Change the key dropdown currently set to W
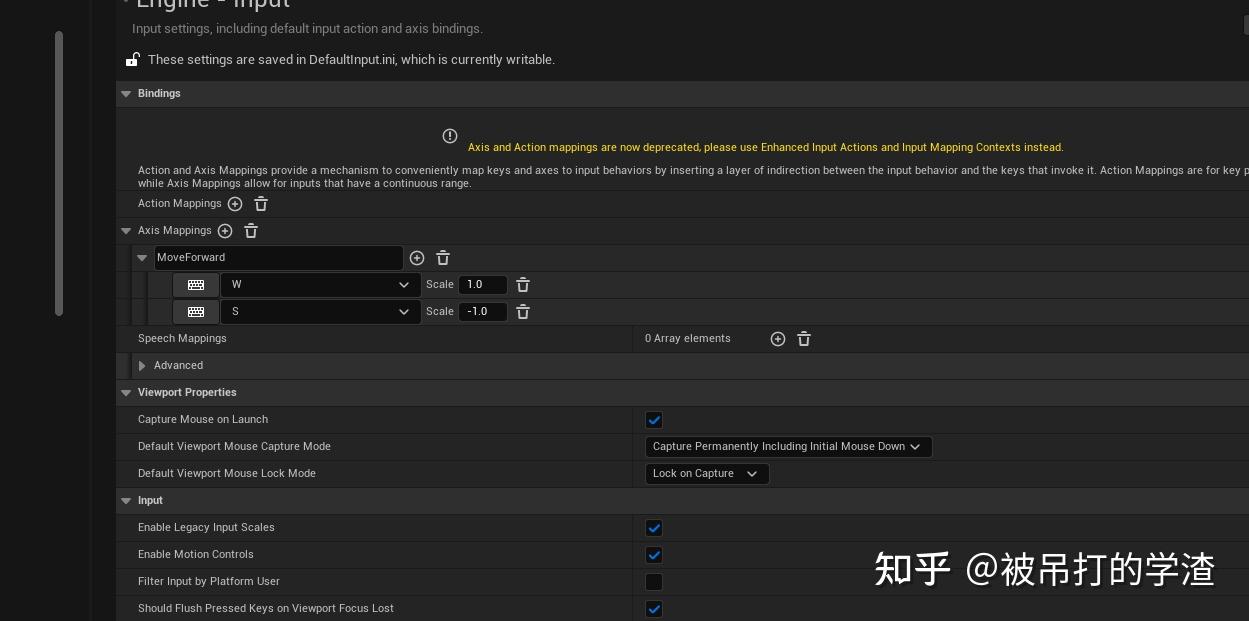Image resolution: width=1249 pixels, height=621 pixels. [320, 285]
